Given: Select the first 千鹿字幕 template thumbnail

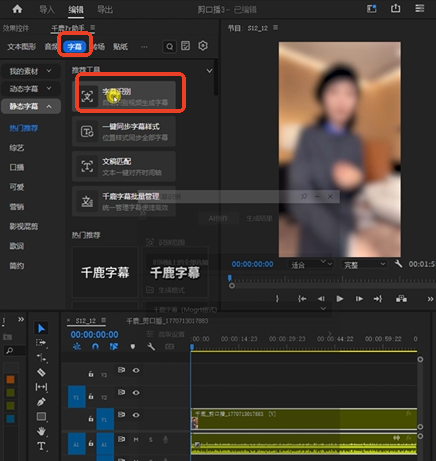Looking at the screenshot, I should [x=105, y=272].
